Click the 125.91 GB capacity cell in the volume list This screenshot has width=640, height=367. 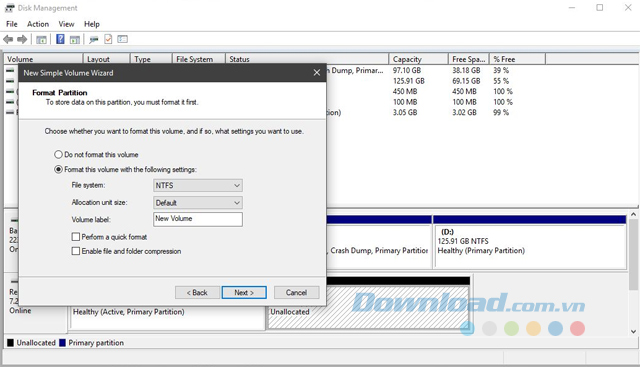pos(409,81)
